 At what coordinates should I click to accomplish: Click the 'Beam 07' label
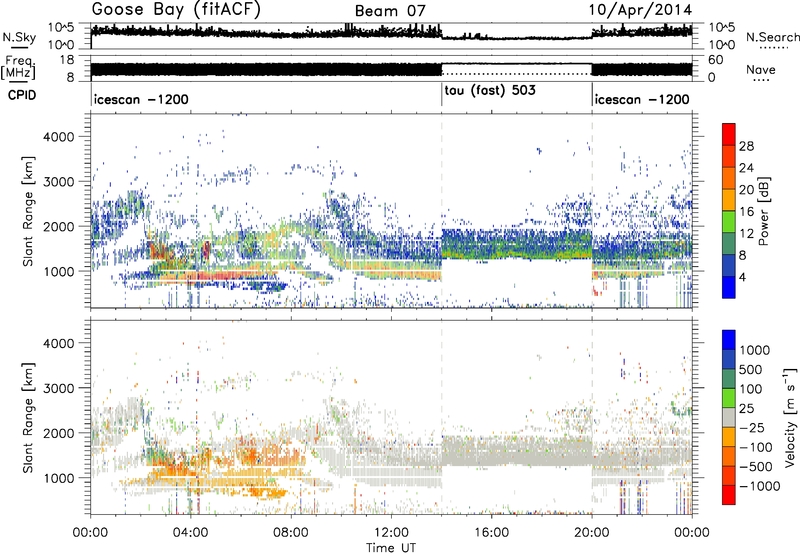pyautogui.click(x=390, y=11)
